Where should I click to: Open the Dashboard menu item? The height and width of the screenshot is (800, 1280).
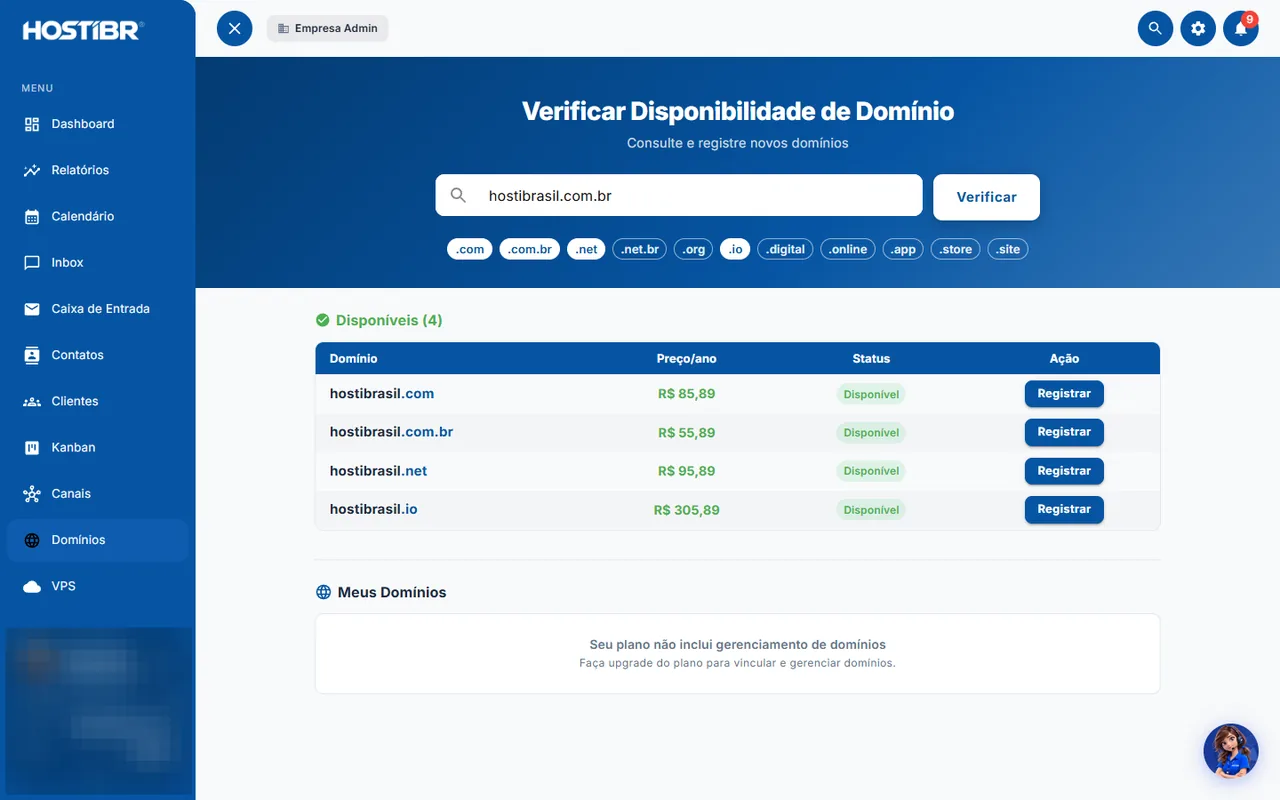97,124
